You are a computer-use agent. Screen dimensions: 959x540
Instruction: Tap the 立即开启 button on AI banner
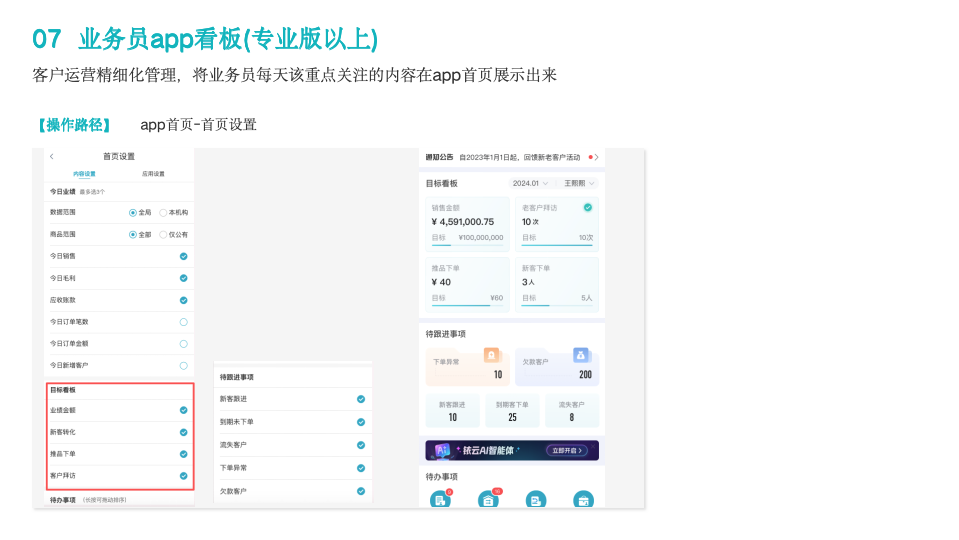click(x=567, y=451)
